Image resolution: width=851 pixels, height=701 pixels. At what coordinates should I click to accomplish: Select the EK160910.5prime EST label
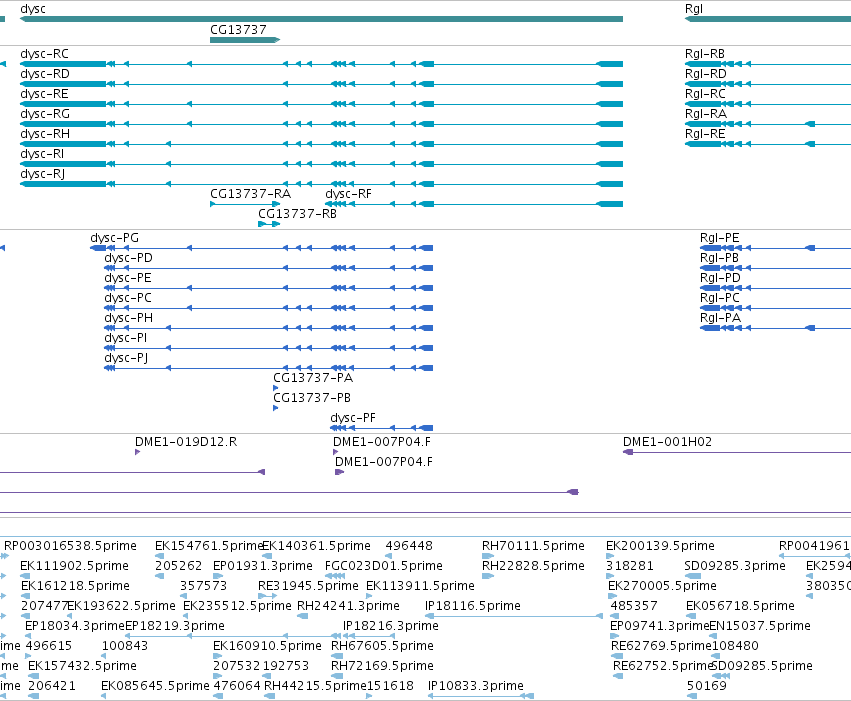(268, 646)
